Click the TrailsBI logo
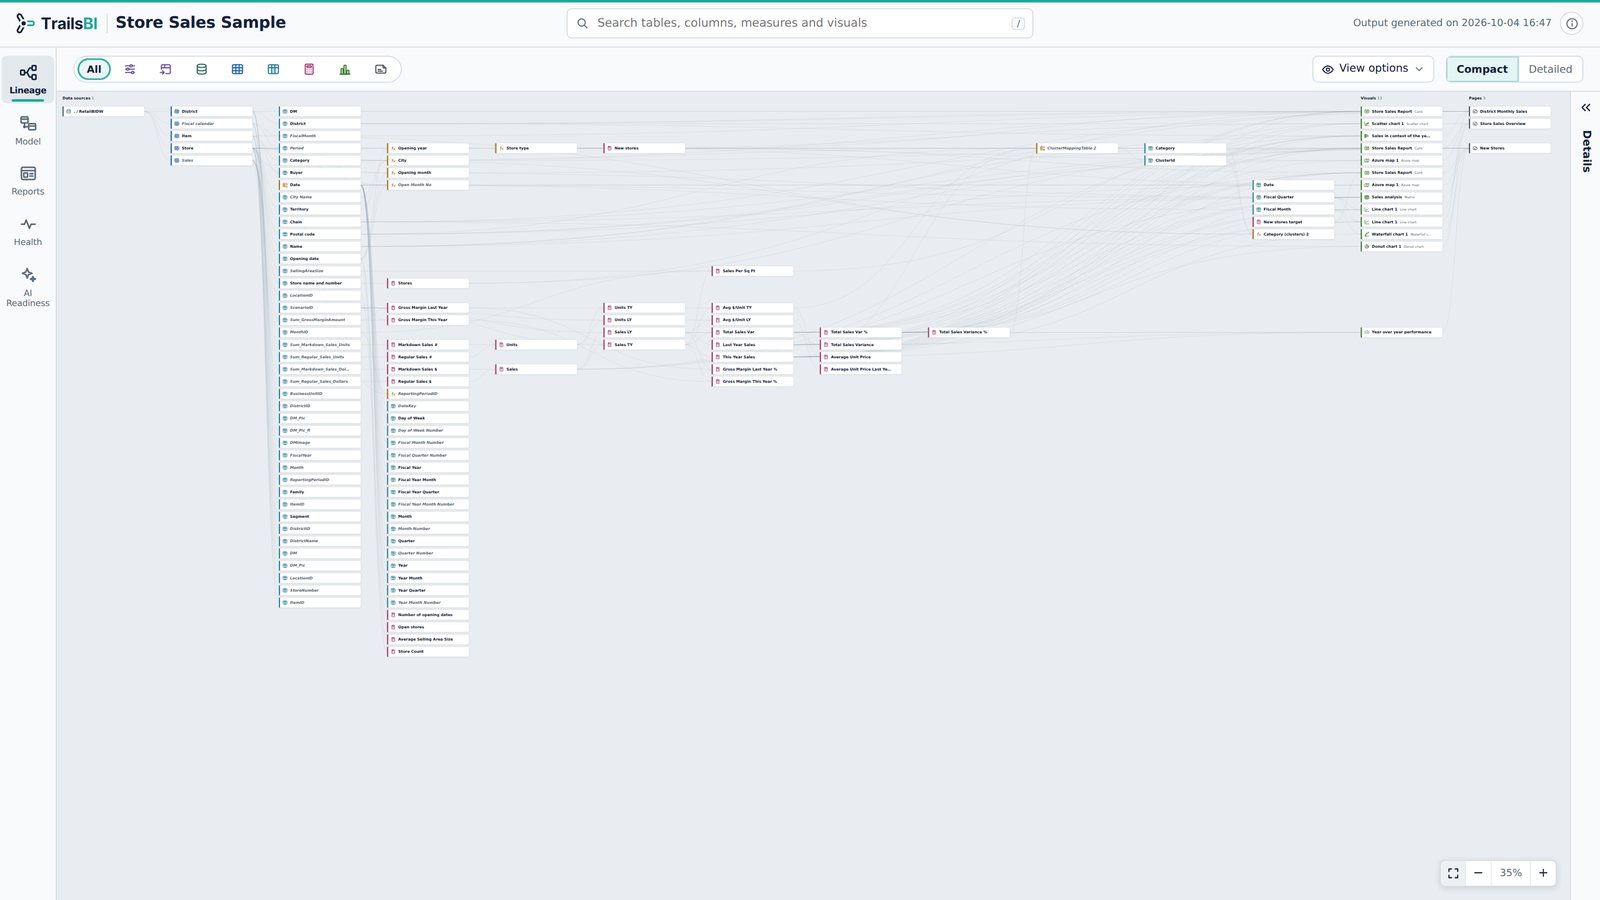This screenshot has width=1600, height=900. tap(55, 23)
